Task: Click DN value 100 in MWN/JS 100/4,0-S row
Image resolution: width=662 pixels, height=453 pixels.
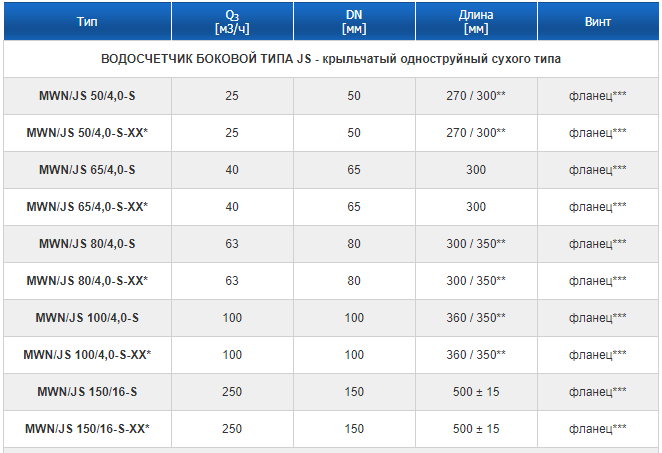Action: tap(354, 318)
